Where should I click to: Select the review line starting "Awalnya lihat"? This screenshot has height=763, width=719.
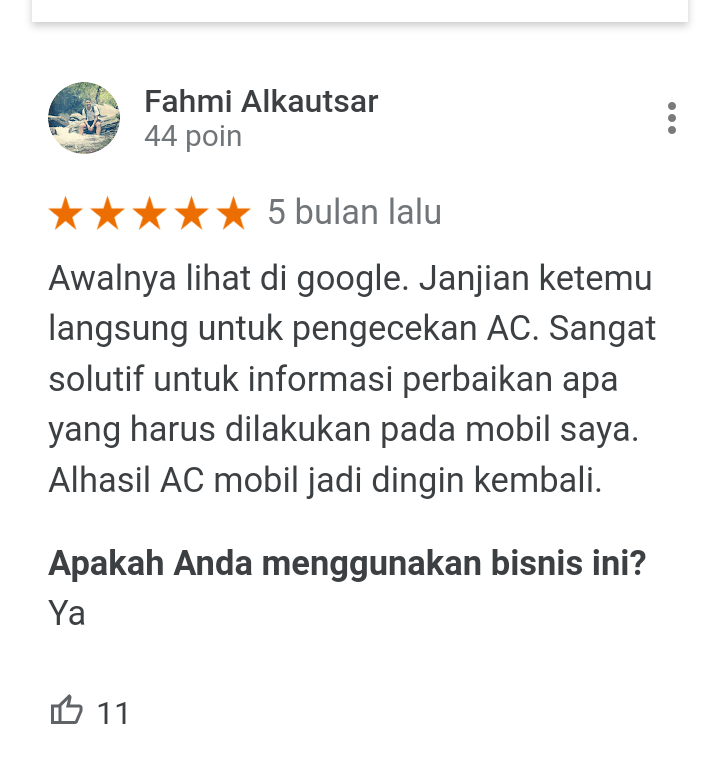[x=350, y=279]
